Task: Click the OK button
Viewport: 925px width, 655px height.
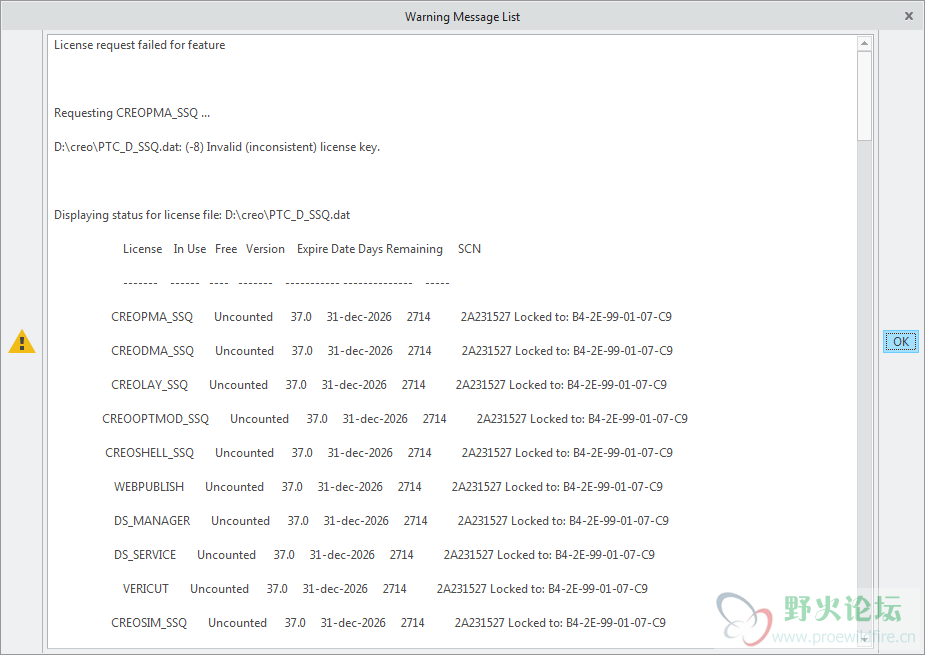Action: (900, 342)
